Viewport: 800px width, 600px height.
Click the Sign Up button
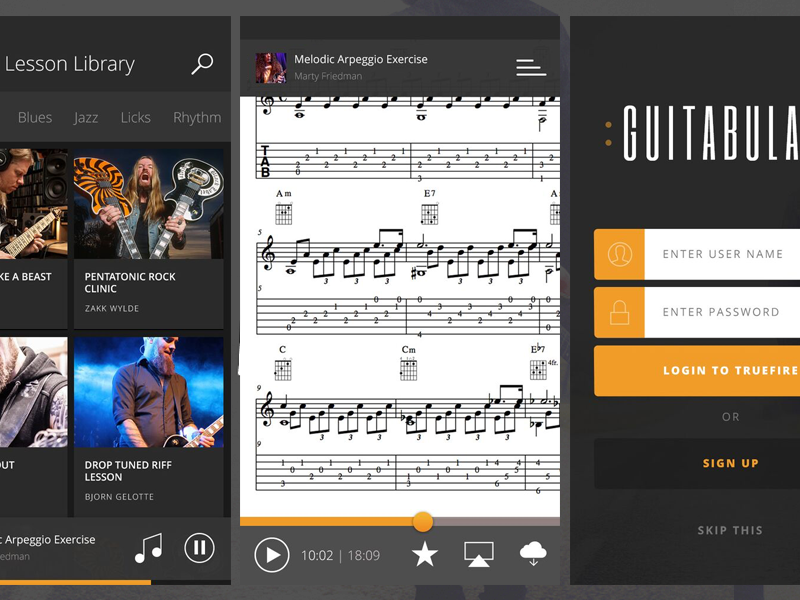point(697,463)
